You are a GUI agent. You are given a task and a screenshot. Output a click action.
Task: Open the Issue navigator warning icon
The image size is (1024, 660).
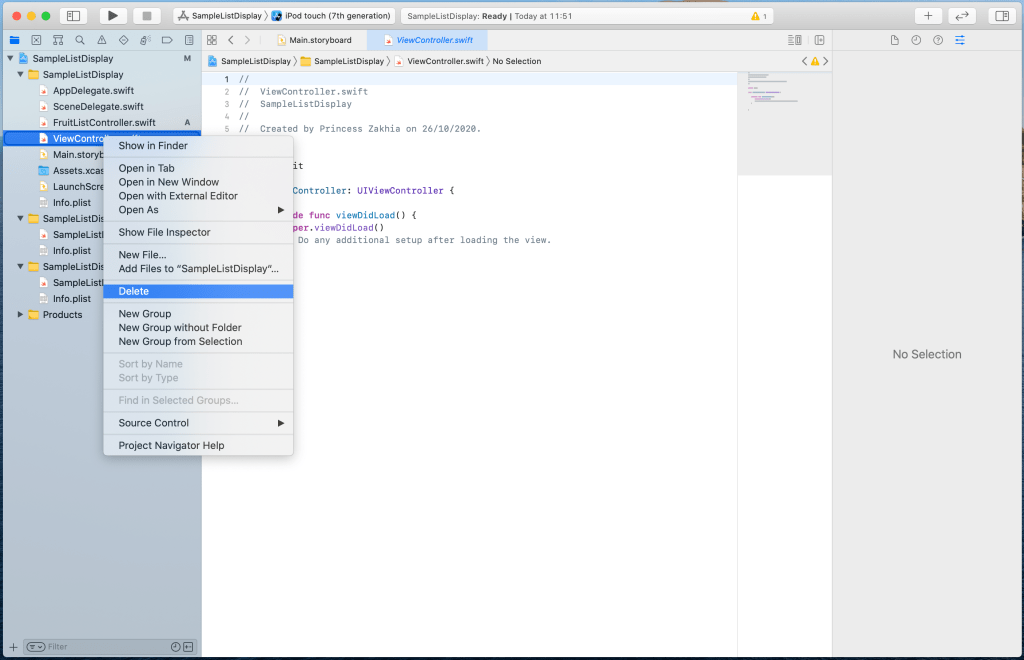[x=102, y=40]
